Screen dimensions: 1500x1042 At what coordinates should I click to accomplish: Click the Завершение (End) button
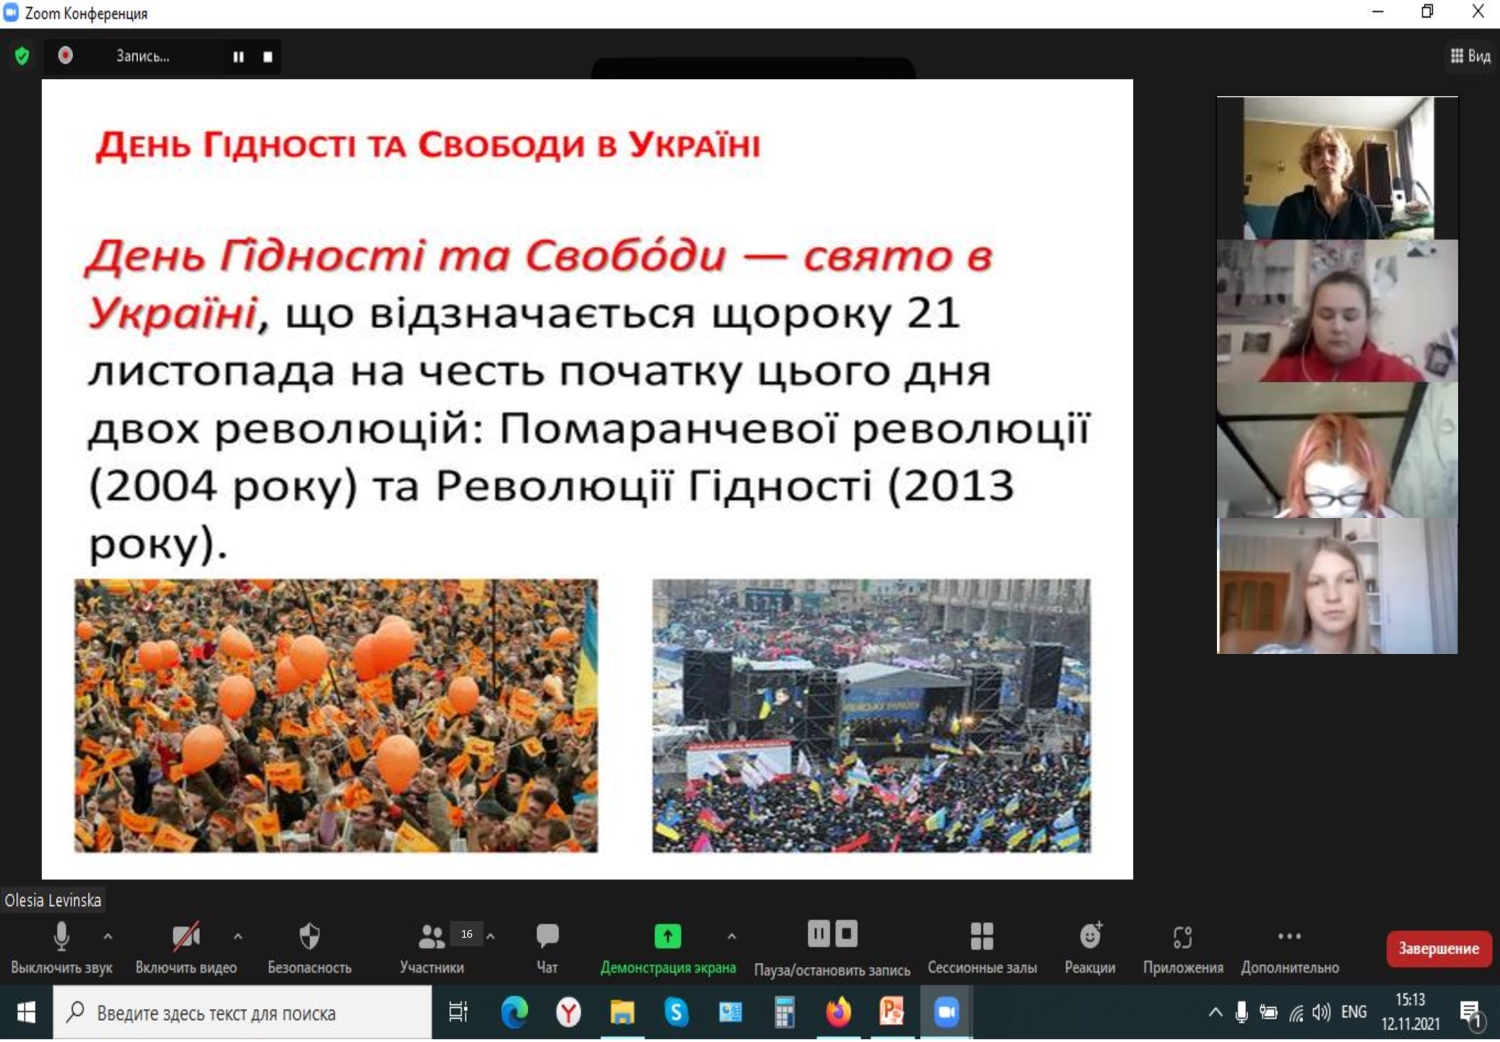(x=1438, y=949)
